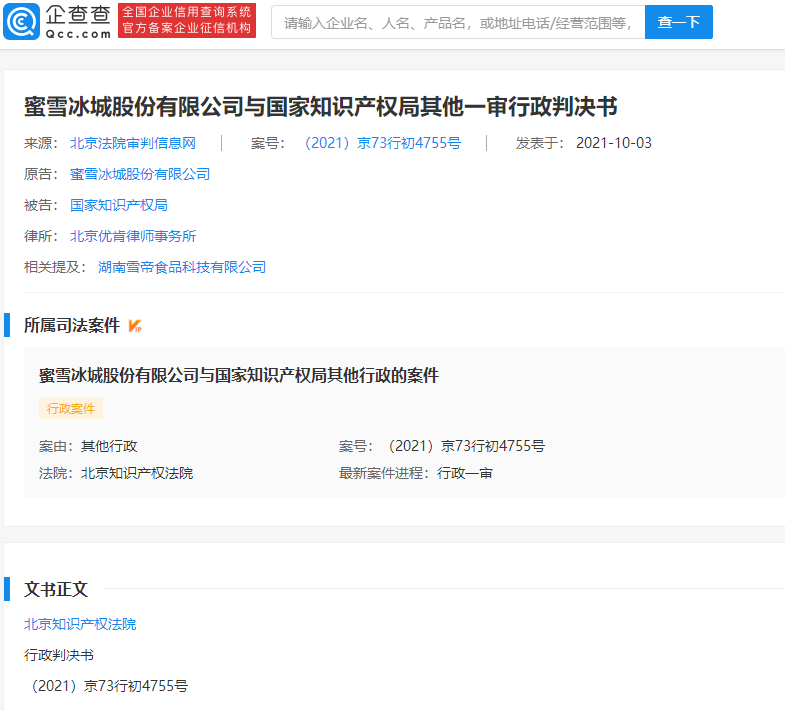The image size is (785, 711).
Task: Open header case number (2021)京73行初4755号 link
Action: tap(382, 143)
